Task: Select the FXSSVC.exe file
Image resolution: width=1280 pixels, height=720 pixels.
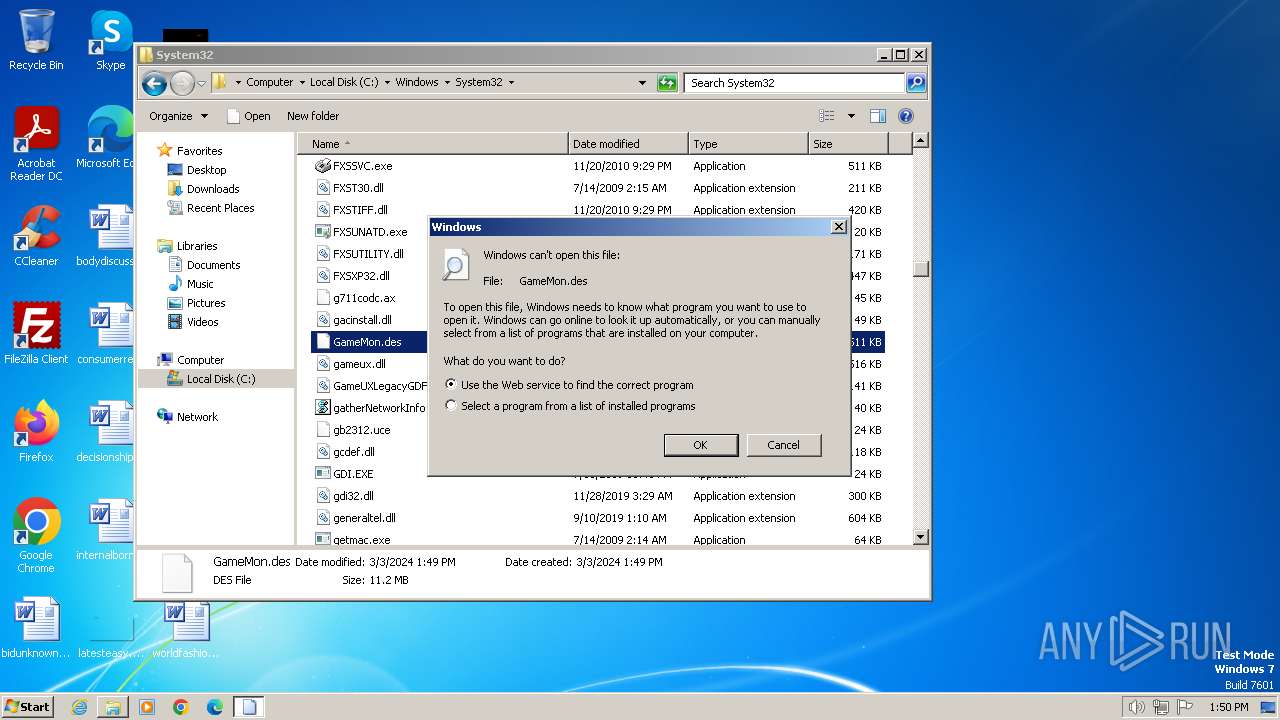Action: (362, 166)
